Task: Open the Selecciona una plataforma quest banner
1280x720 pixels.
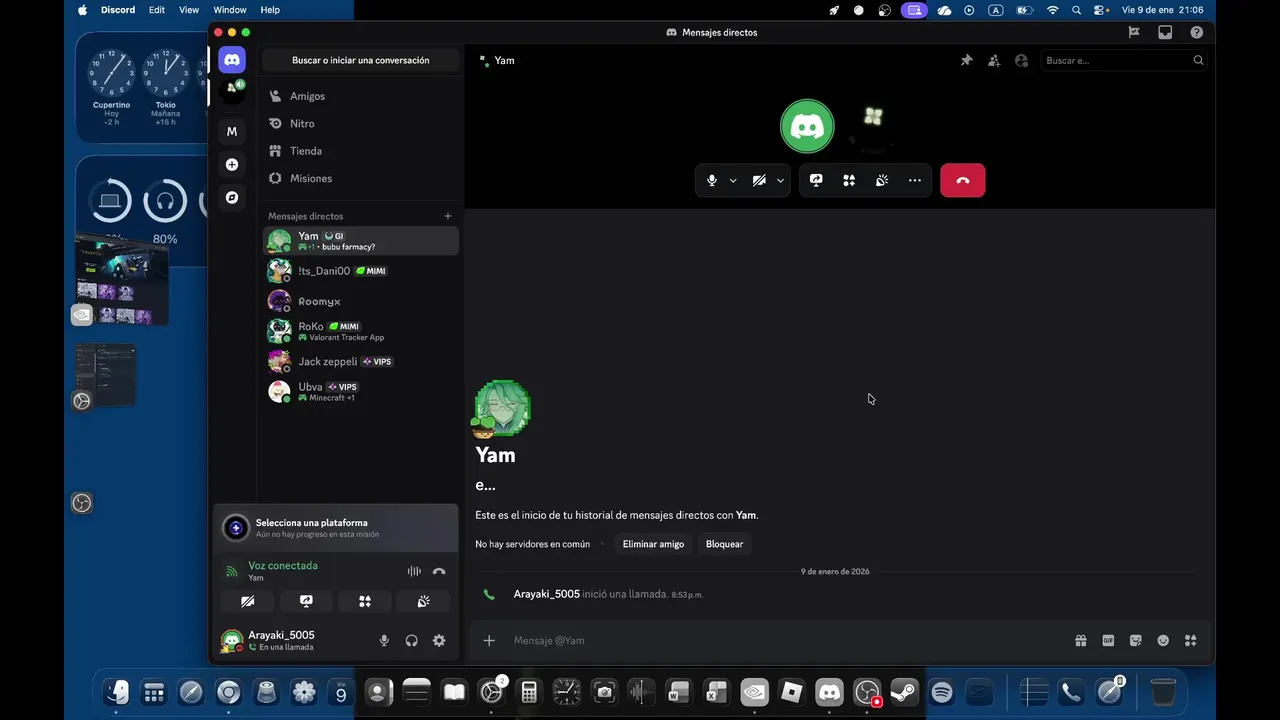Action: coord(336,528)
